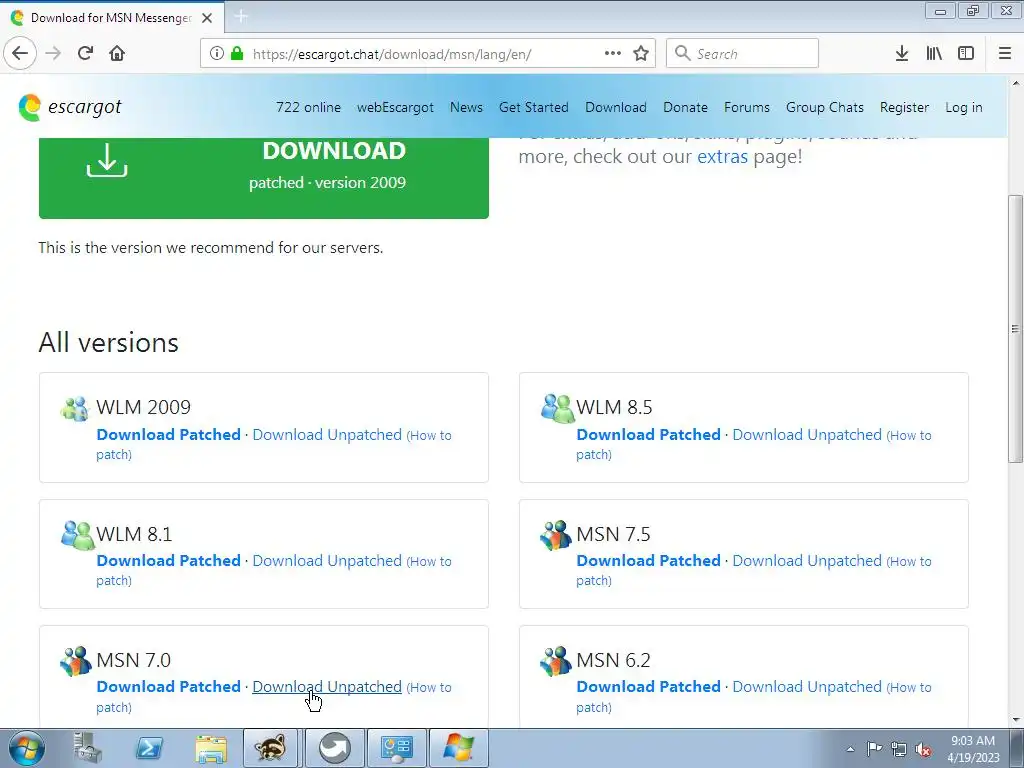Download Unpatched MSN 7.5

pos(807,561)
